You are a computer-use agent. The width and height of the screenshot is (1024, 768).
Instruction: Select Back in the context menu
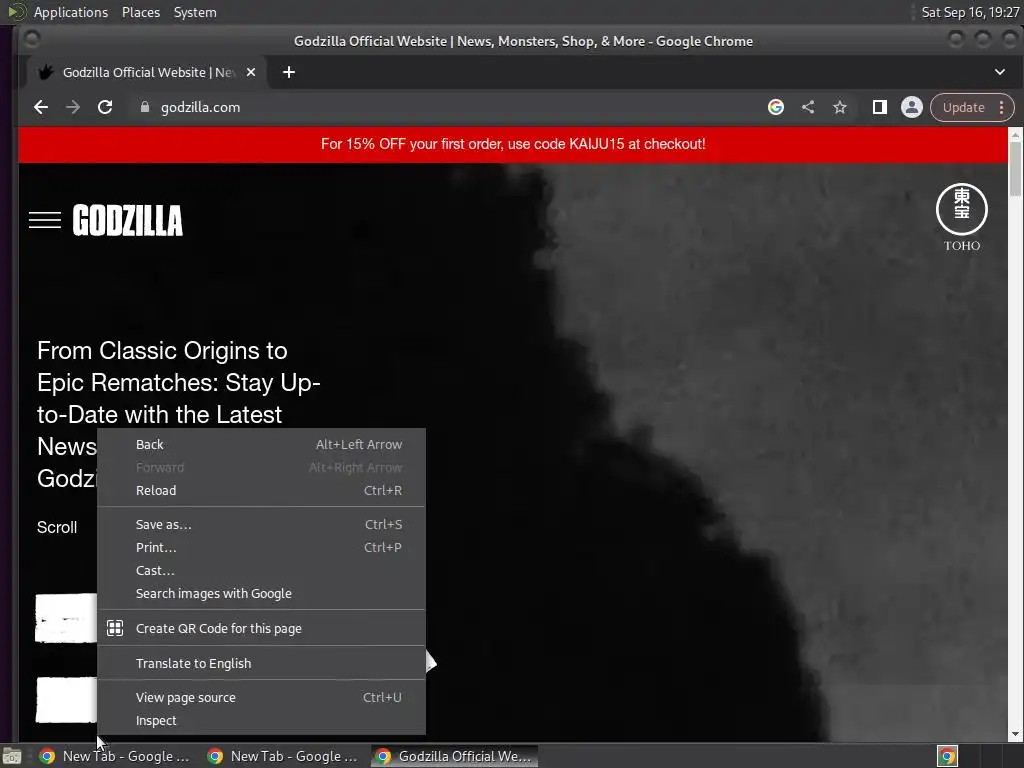(261, 444)
